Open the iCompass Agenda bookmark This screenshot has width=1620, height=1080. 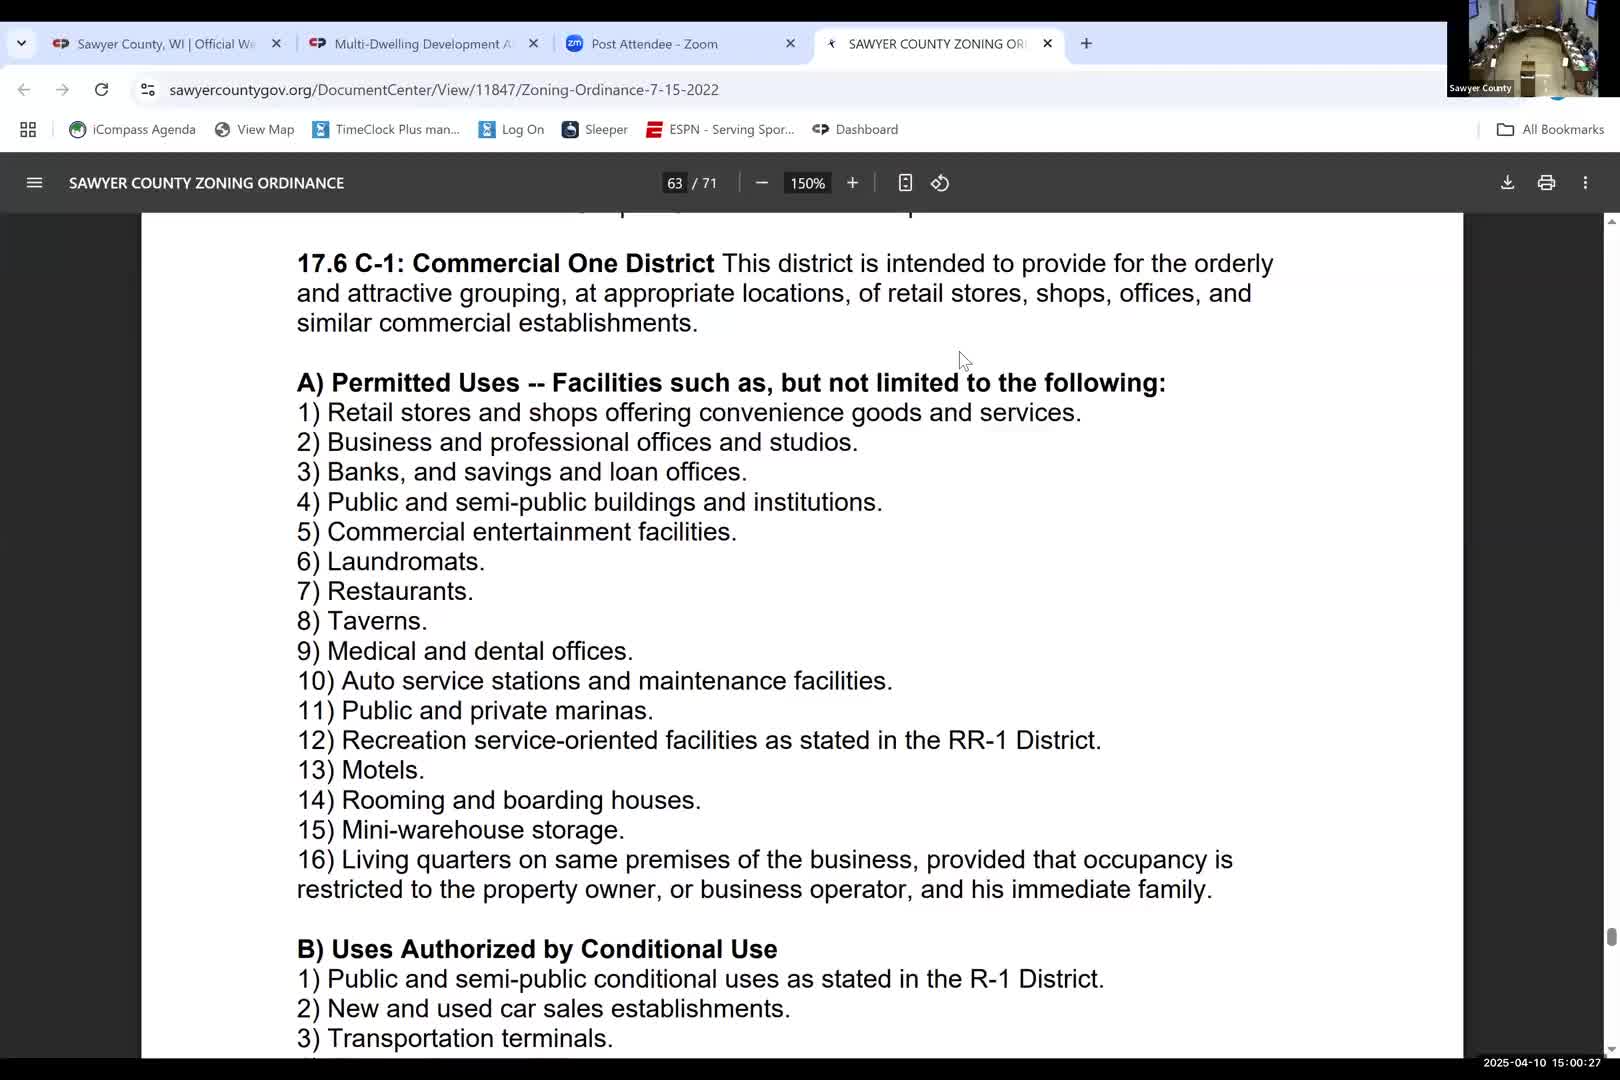tap(132, 130)
